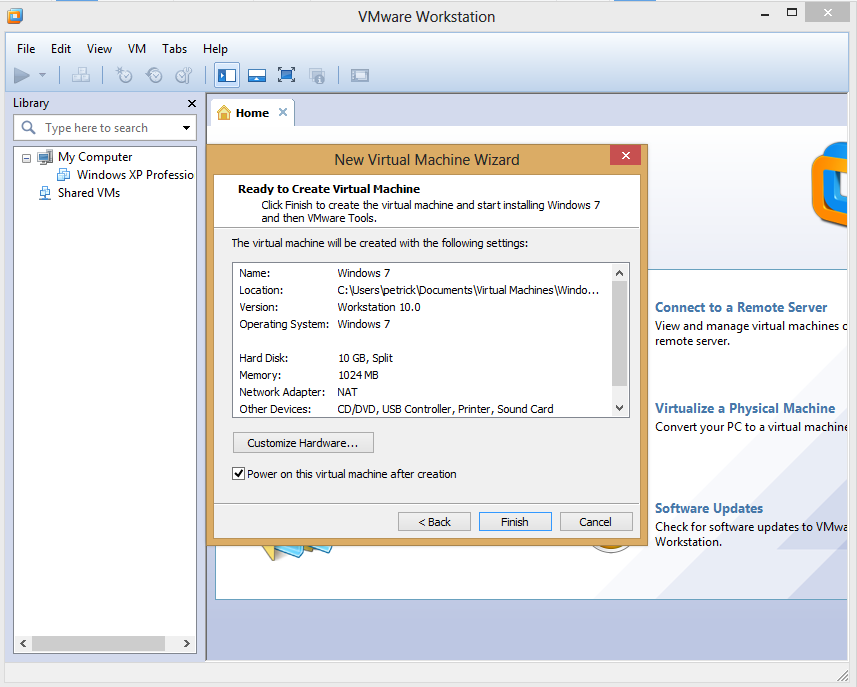This screenshot has width=857, height=687.
Task: Close the Home tab
Action: [283, 112]
